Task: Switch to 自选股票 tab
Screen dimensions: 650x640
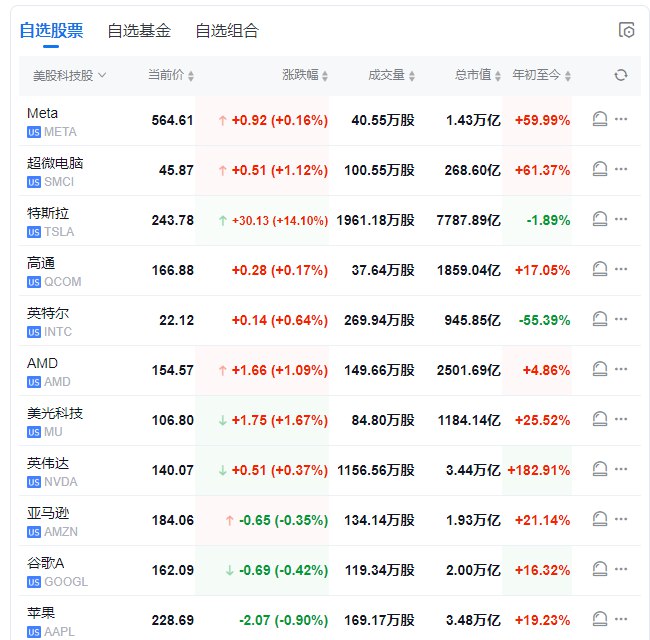Action: pyautogui.click(x=51, y=31)
